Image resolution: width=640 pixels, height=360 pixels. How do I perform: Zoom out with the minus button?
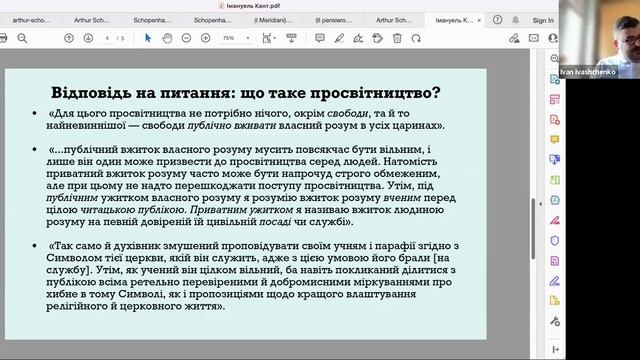click(x=186, y=38)
